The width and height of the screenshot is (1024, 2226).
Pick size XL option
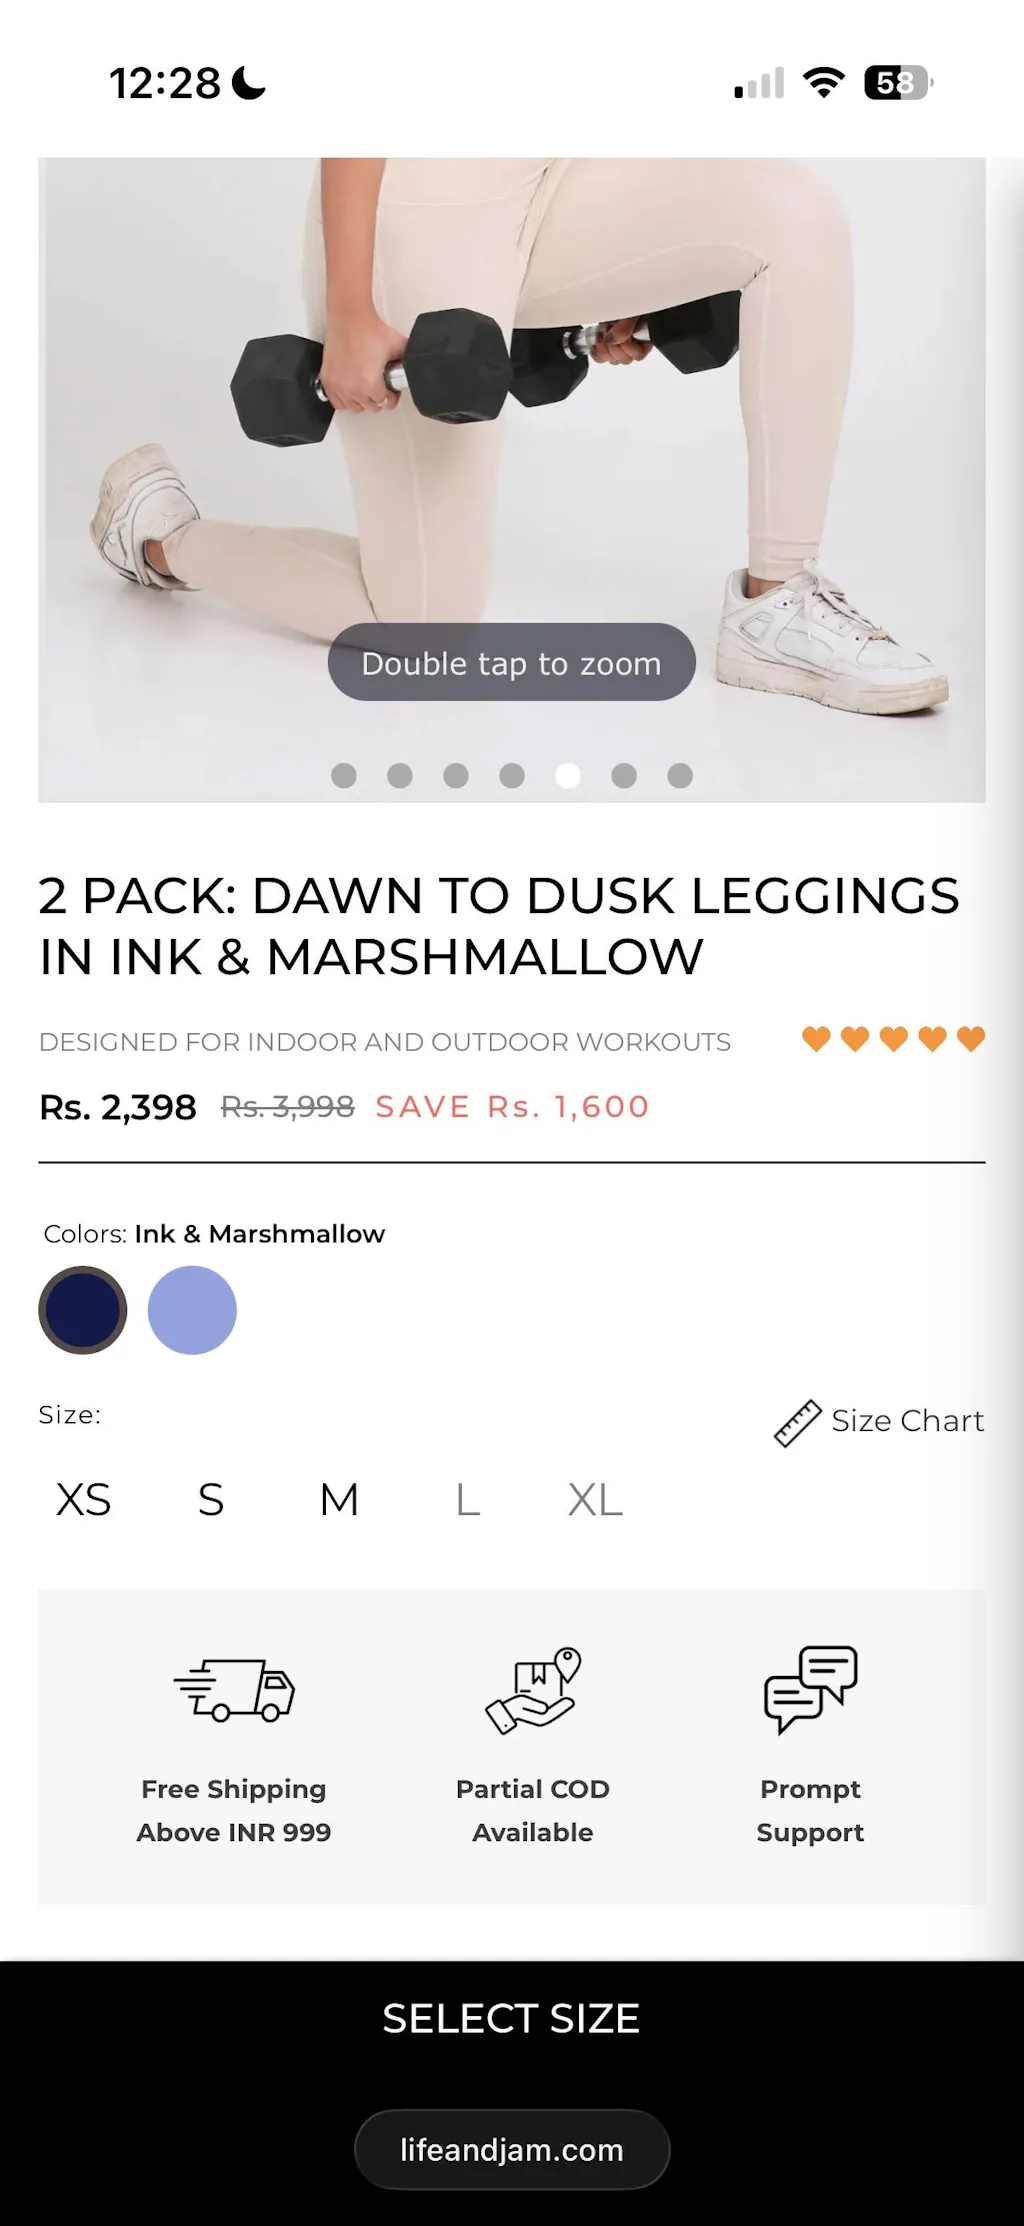595,1500
